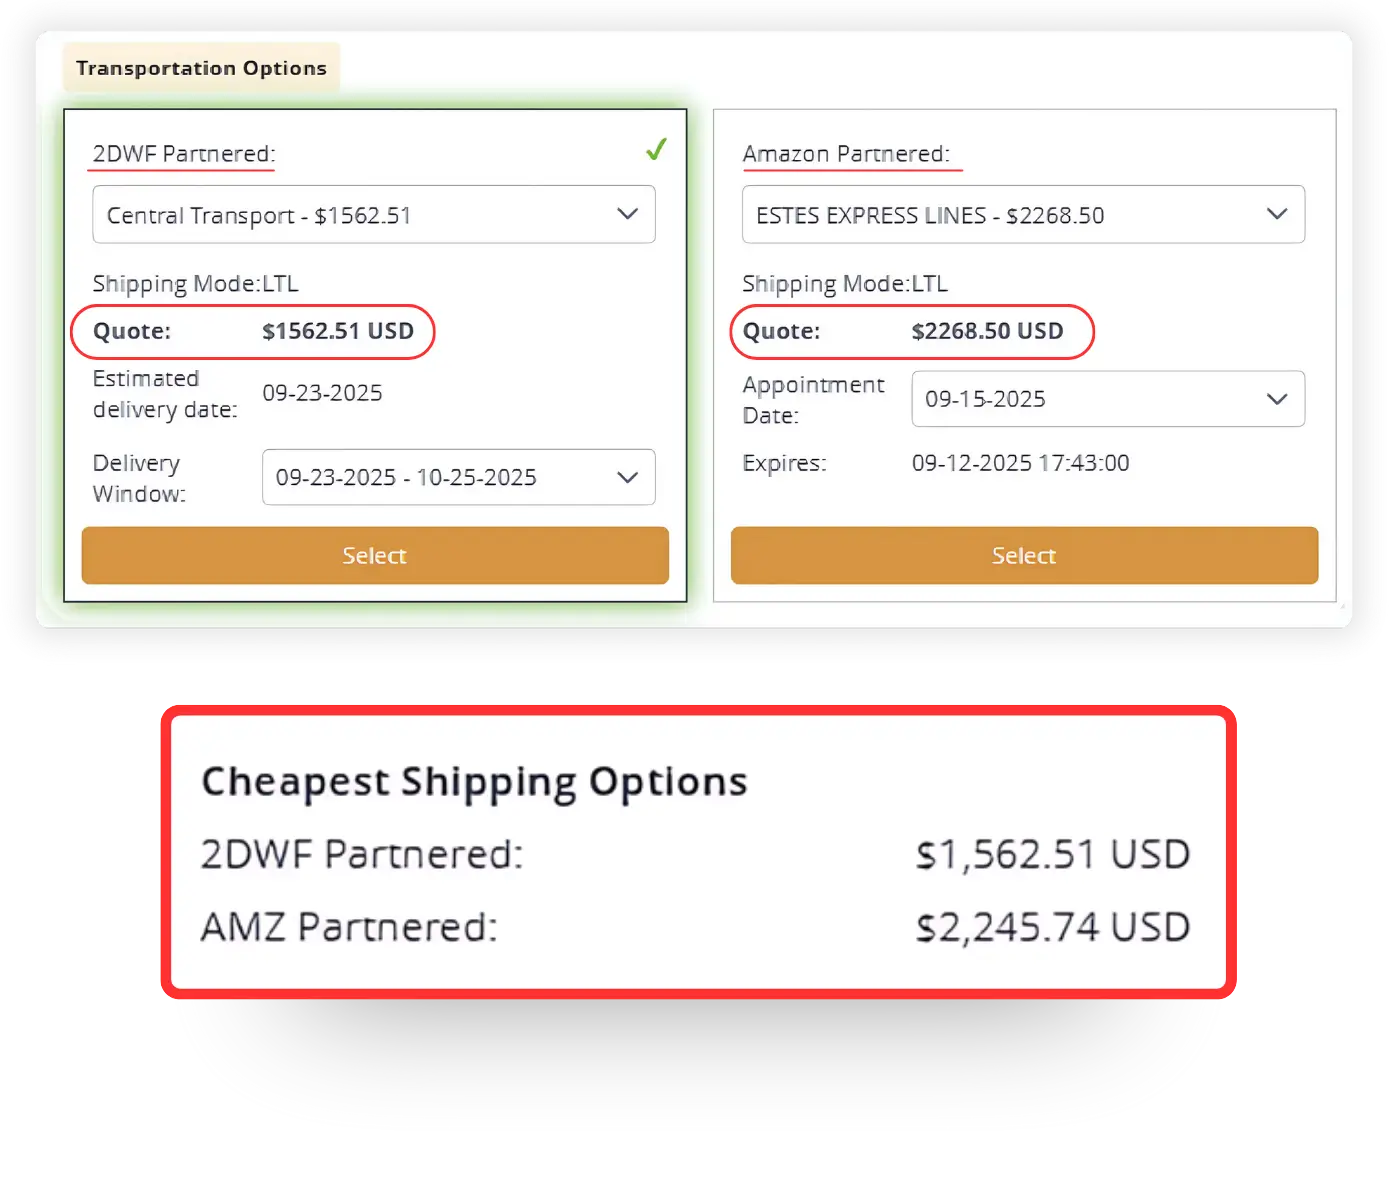1400x1196 pixels.
Task: Click the estimated delivery date 09-23-2025
Action: [x=322, y=393]
